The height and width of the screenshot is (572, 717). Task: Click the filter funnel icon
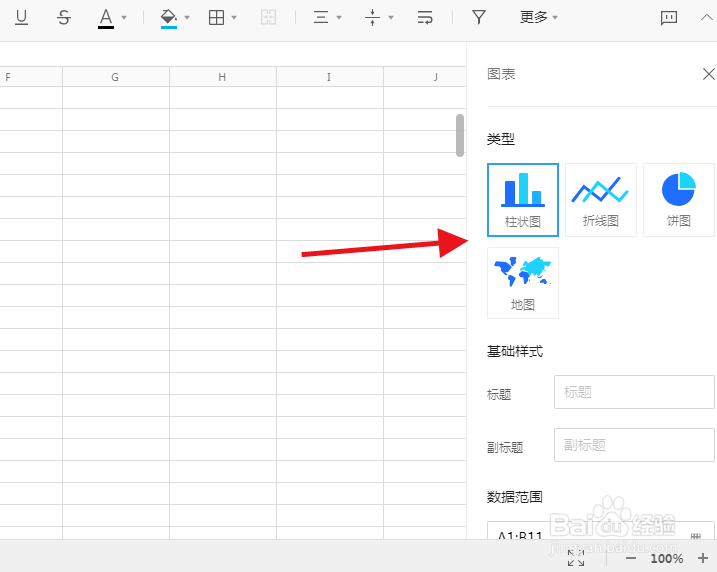click(x=479, y=17)
